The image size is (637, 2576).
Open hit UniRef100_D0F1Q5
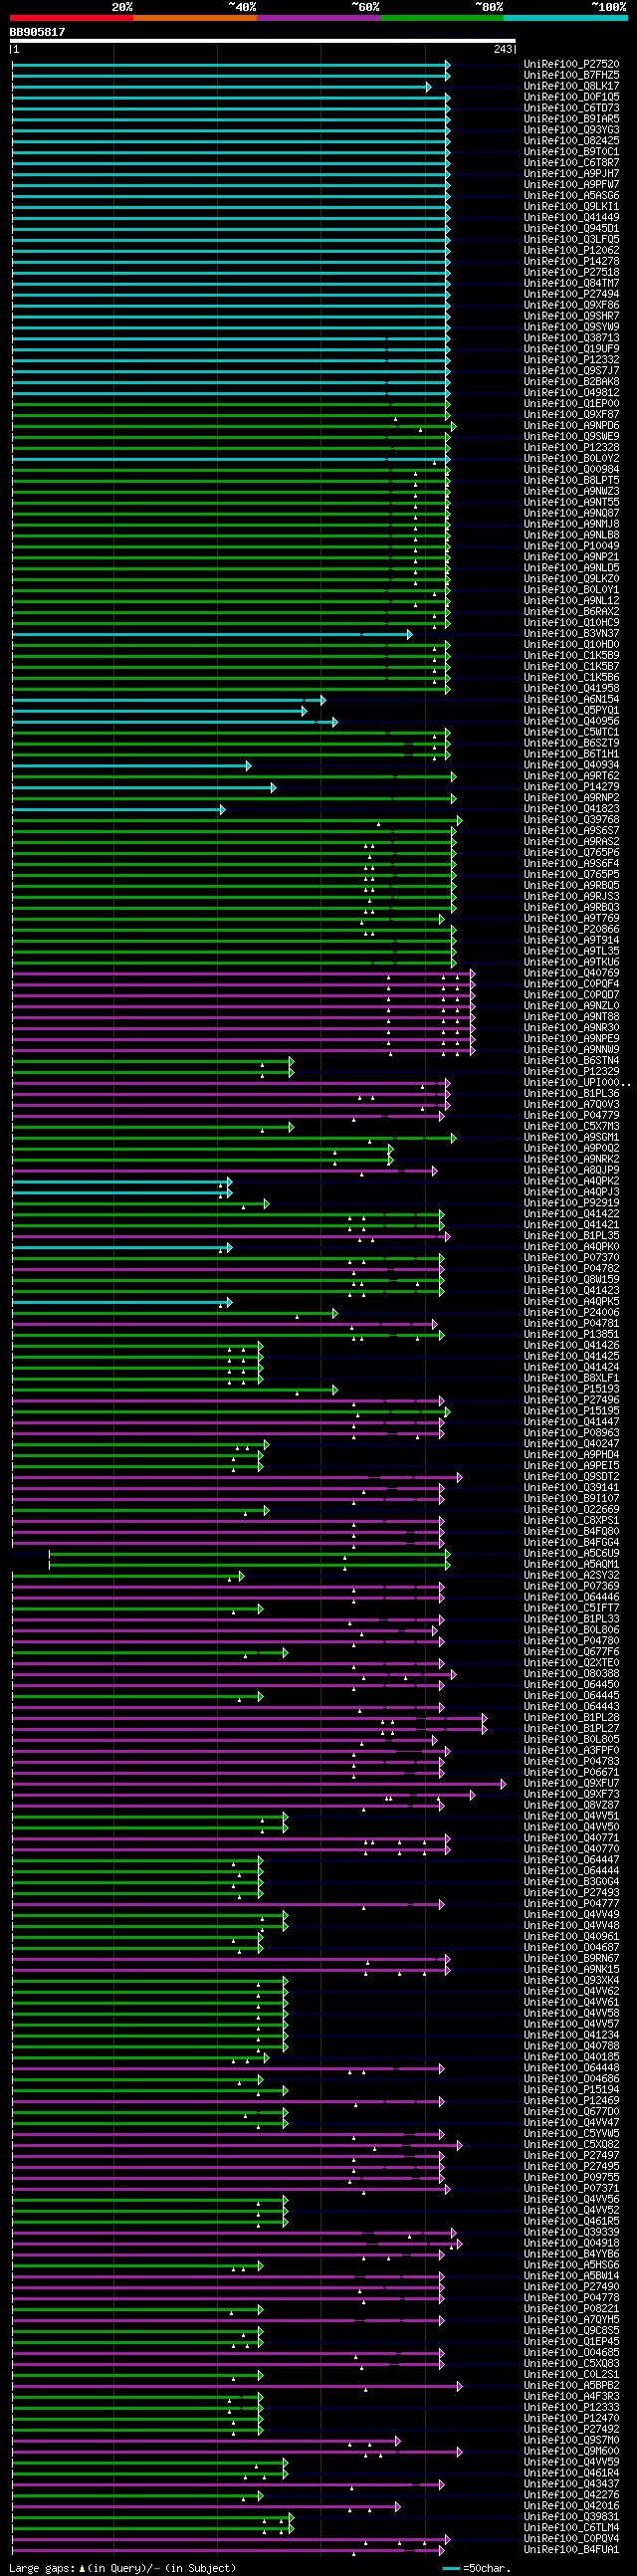pyautogui.click(x=571, y=97)
